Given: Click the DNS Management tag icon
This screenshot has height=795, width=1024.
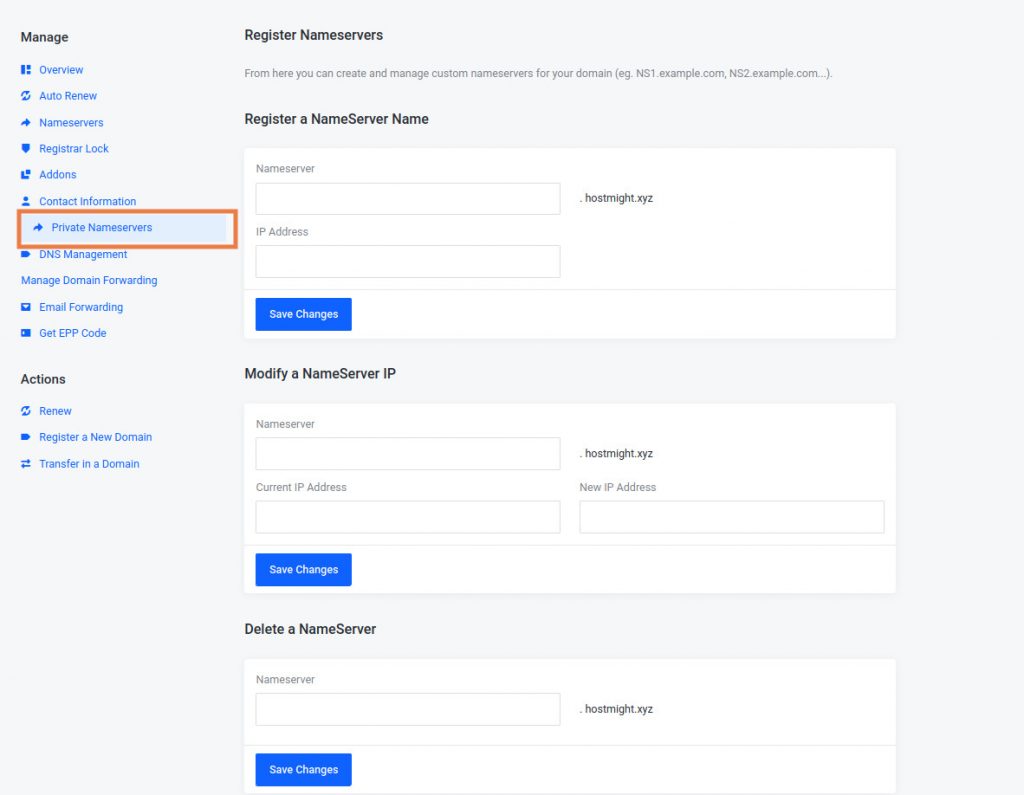Looking at the screenshot, I should [25, 254].
